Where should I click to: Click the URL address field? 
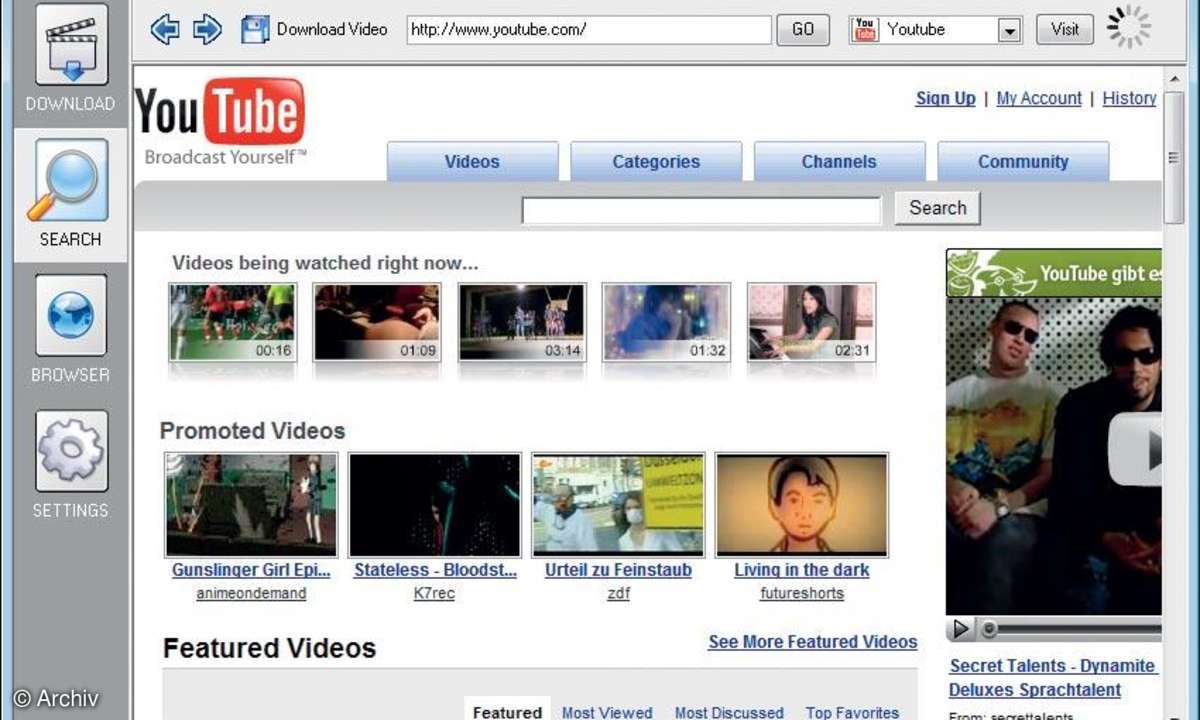(589, 29)
